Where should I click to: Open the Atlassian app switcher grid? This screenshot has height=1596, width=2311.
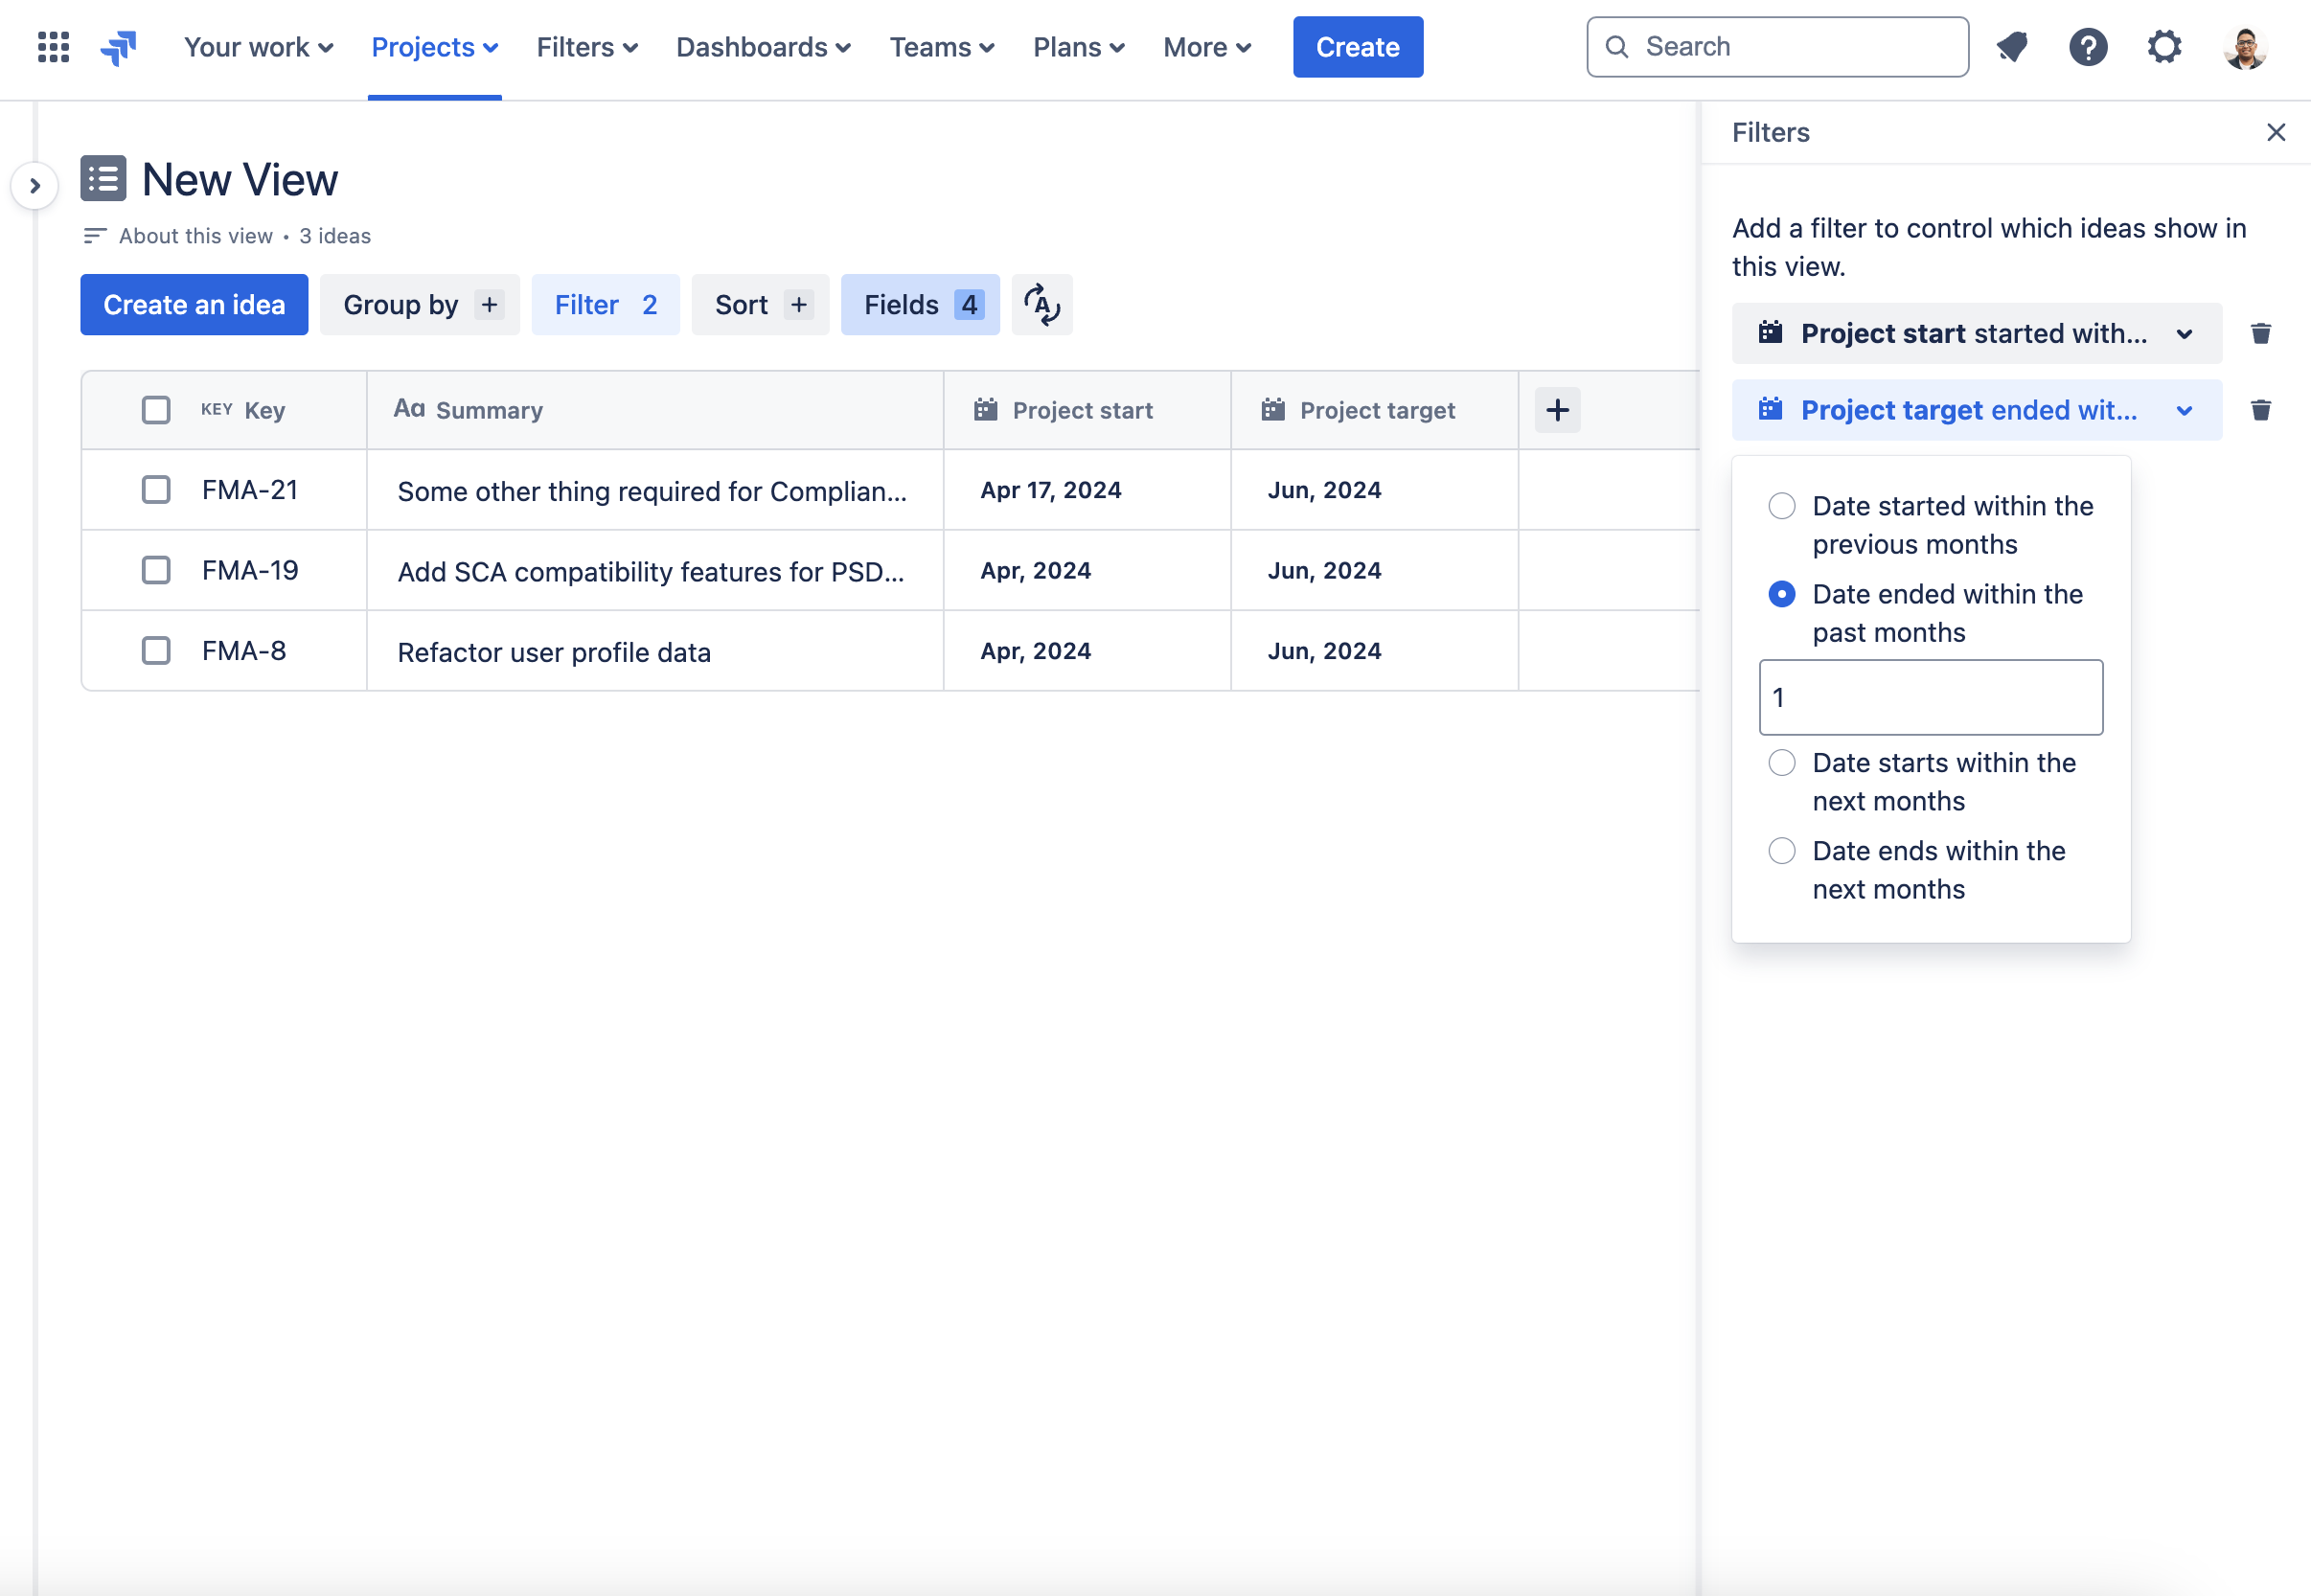click(x=52, y=46)
